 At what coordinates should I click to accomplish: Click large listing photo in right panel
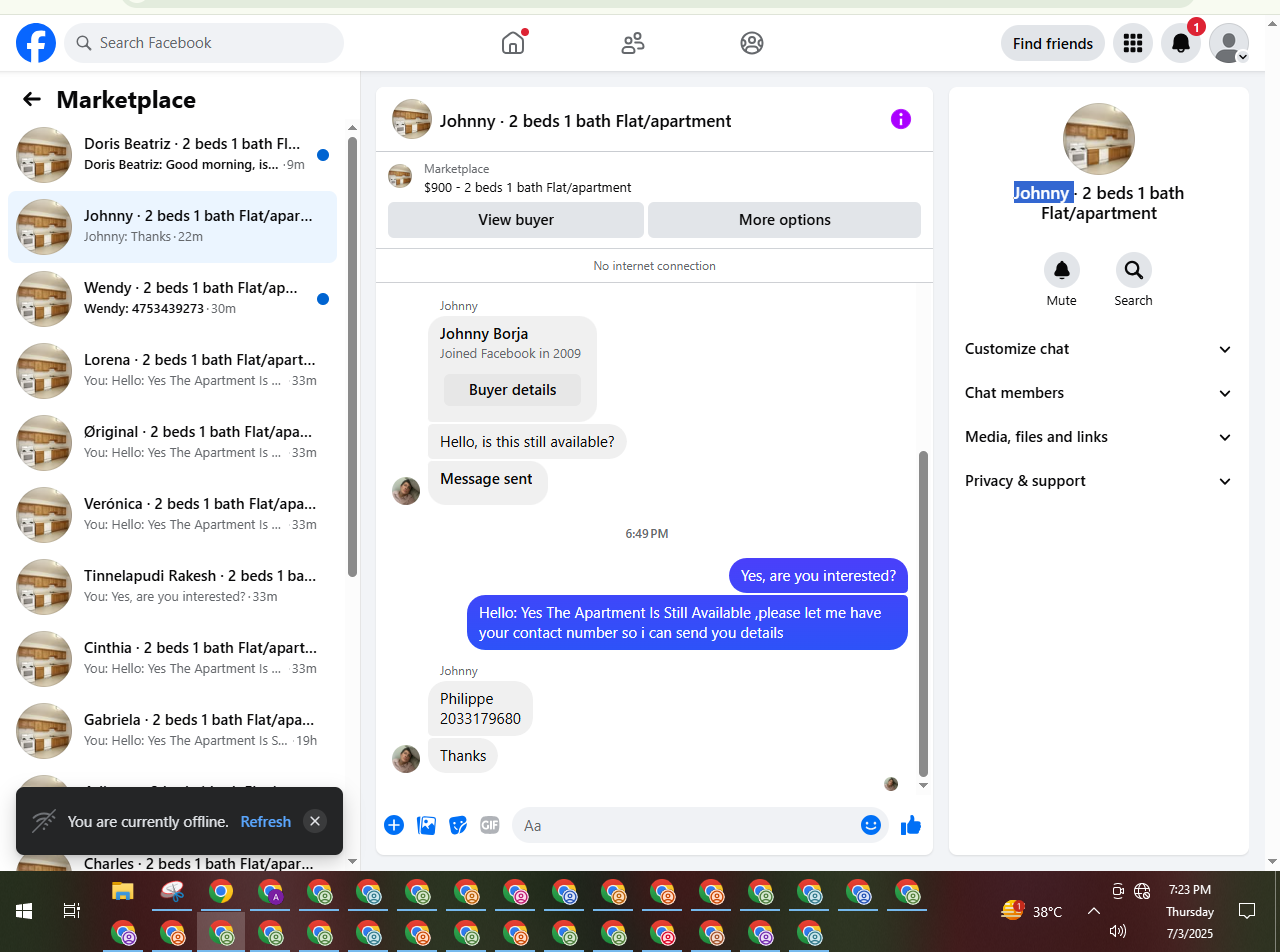[x=1099, y=139]
